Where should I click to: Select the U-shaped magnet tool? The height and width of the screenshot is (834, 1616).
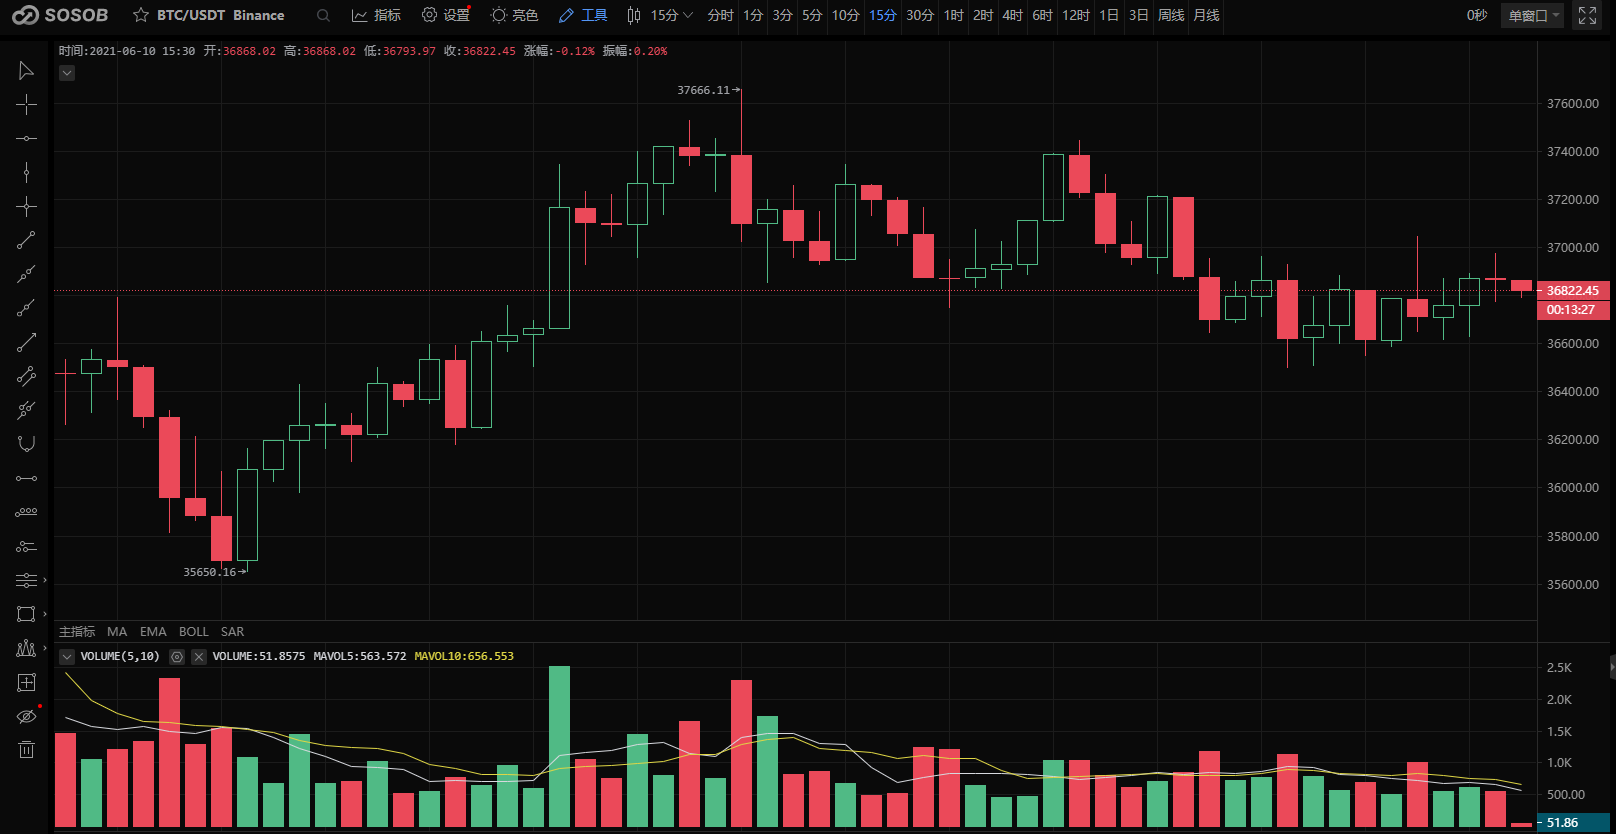tap(26, 444)
